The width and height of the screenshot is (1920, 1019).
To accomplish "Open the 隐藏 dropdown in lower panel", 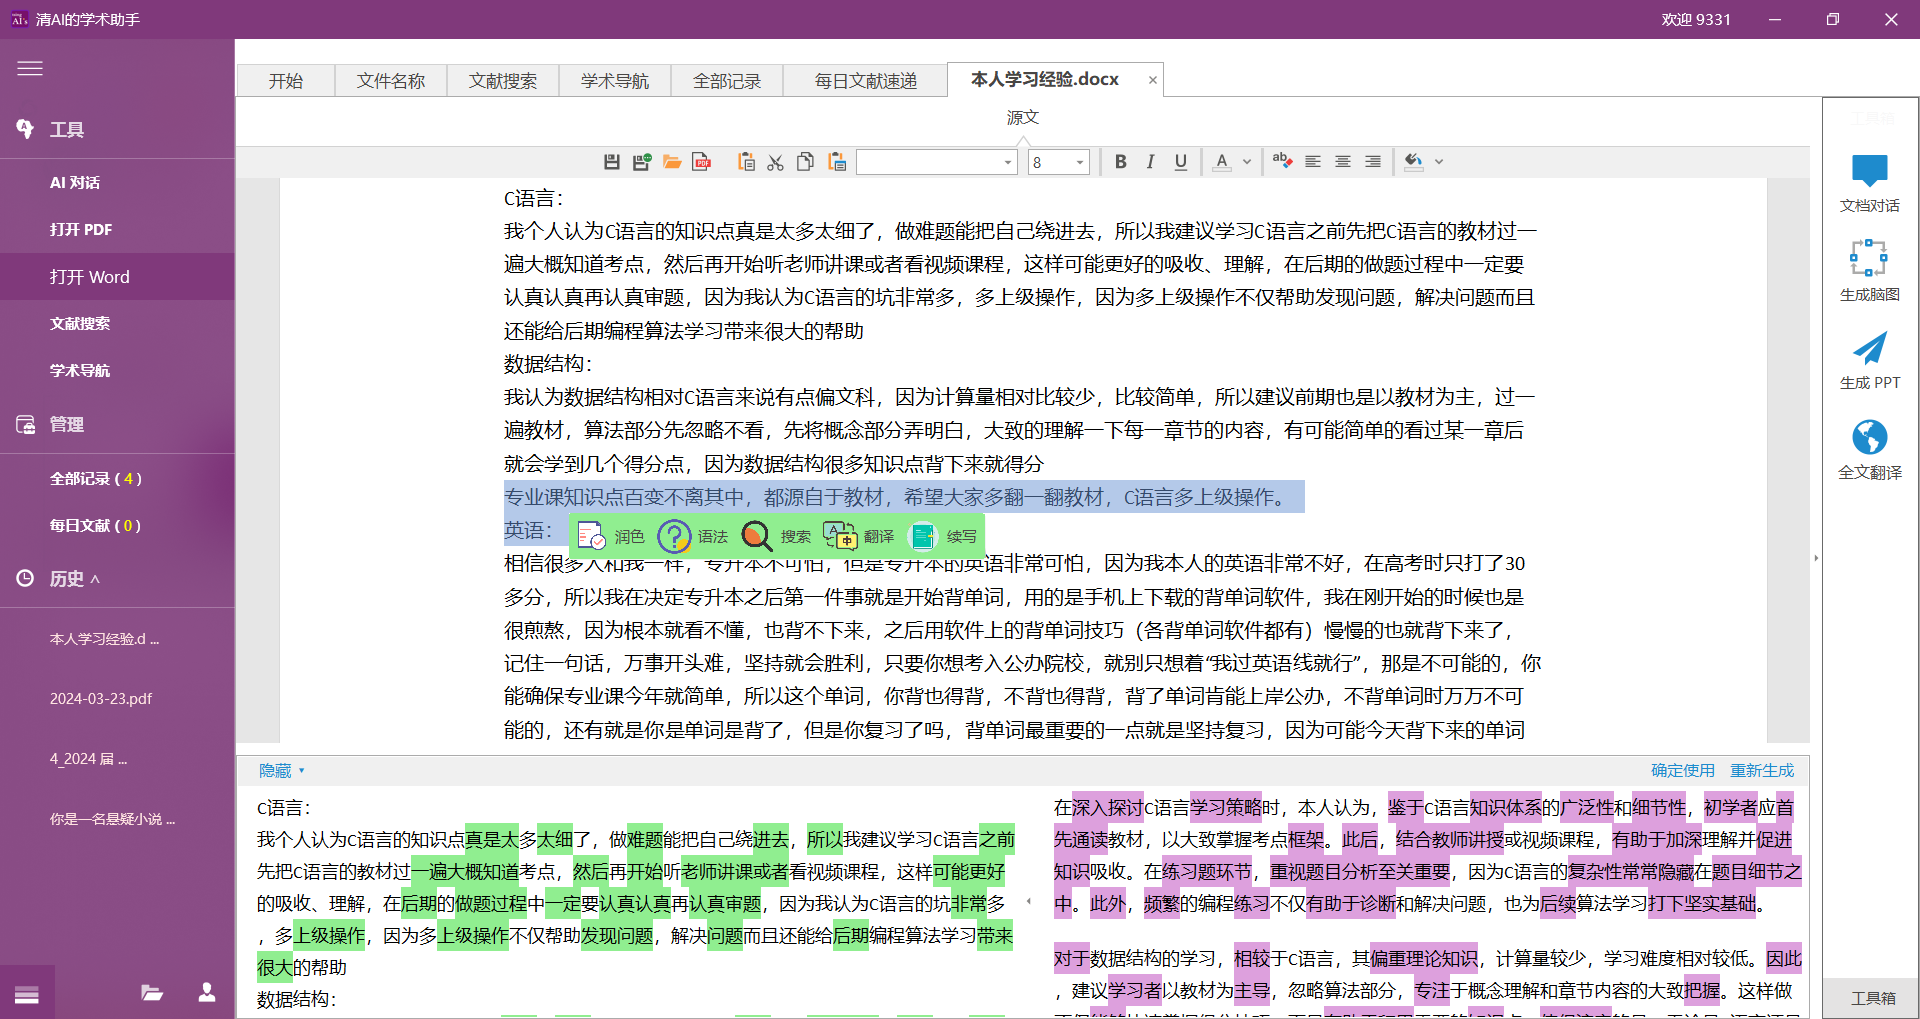I will pyautogui.click(x=281, y=771).
